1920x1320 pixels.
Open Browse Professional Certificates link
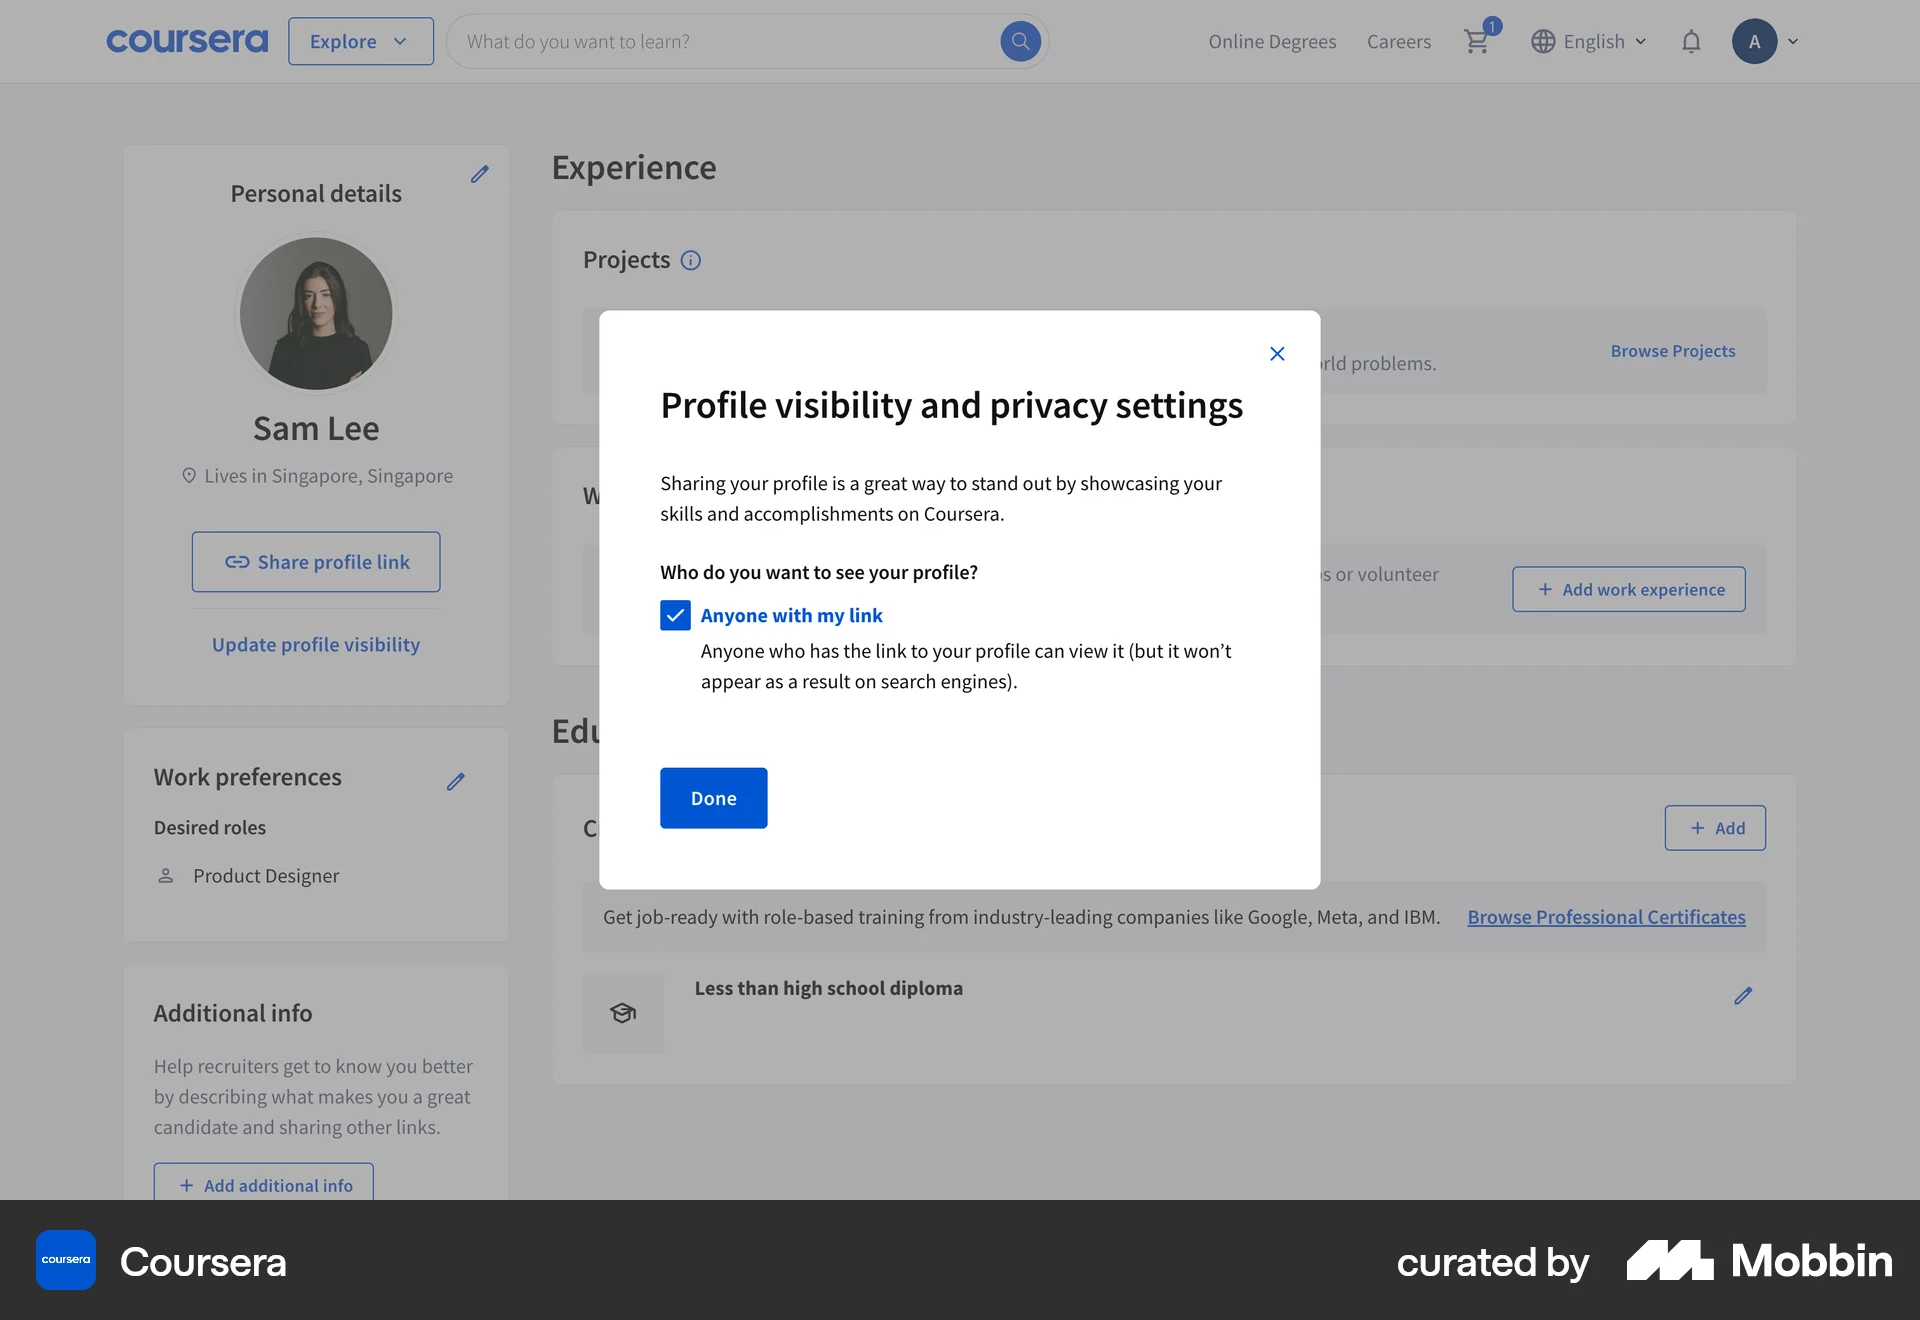1605,916
